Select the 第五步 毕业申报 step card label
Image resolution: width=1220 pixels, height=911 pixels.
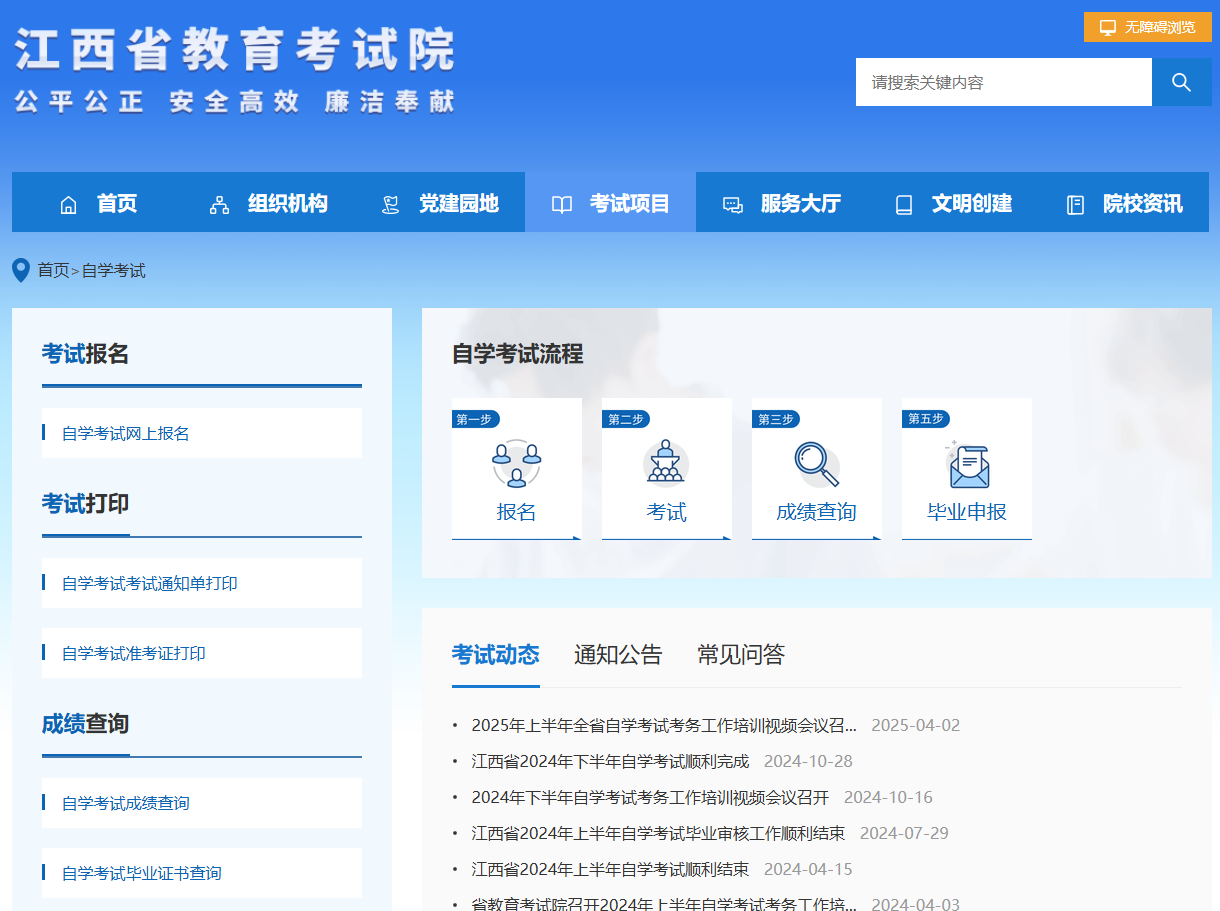point(967,512)
